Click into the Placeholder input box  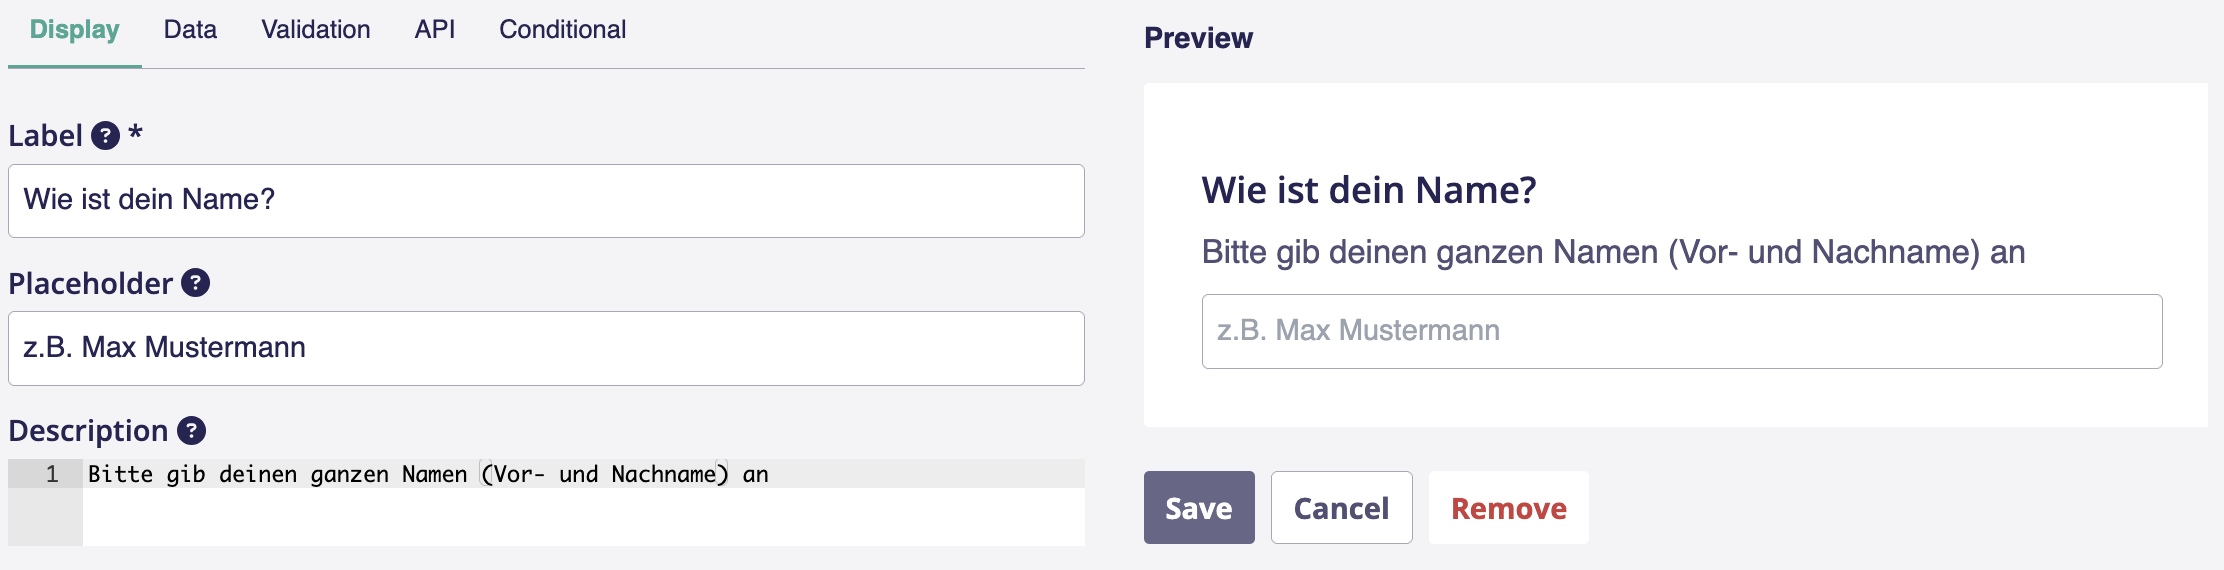[546, 348]
